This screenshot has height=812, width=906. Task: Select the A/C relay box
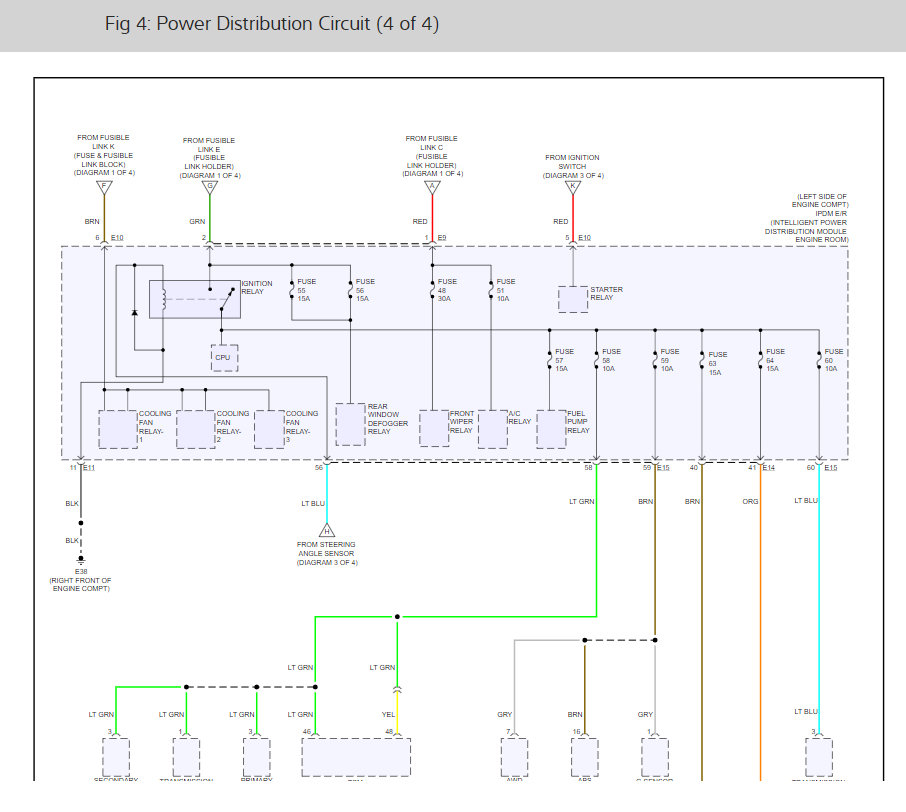pyautogui.click(x=493, y=429)
